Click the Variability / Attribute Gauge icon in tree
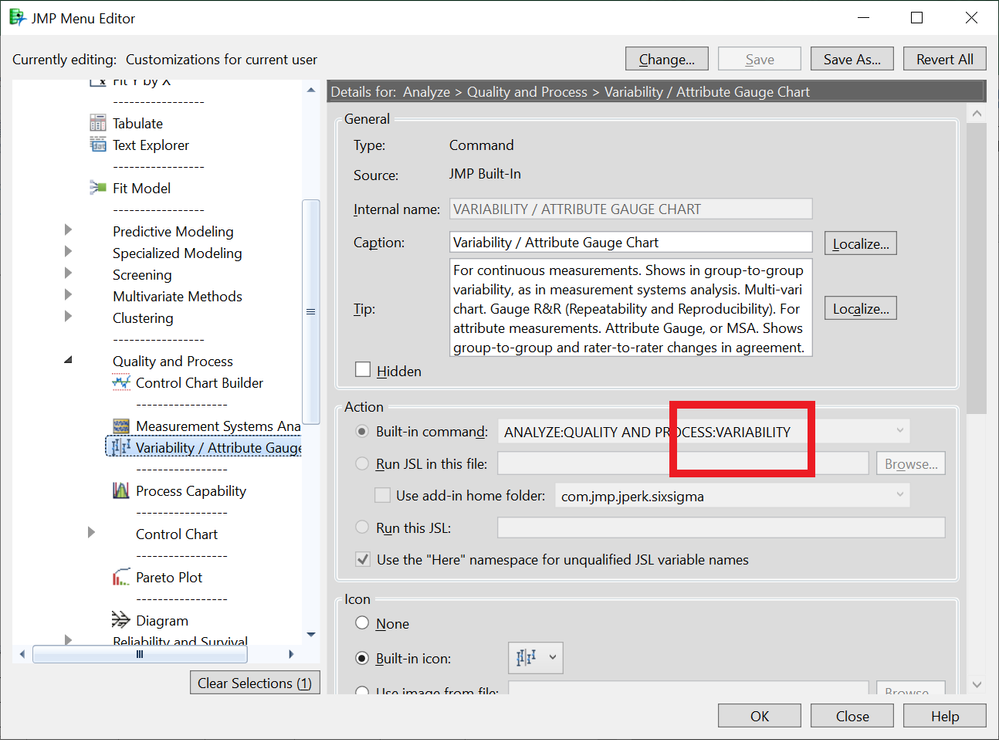 (121, 447)
